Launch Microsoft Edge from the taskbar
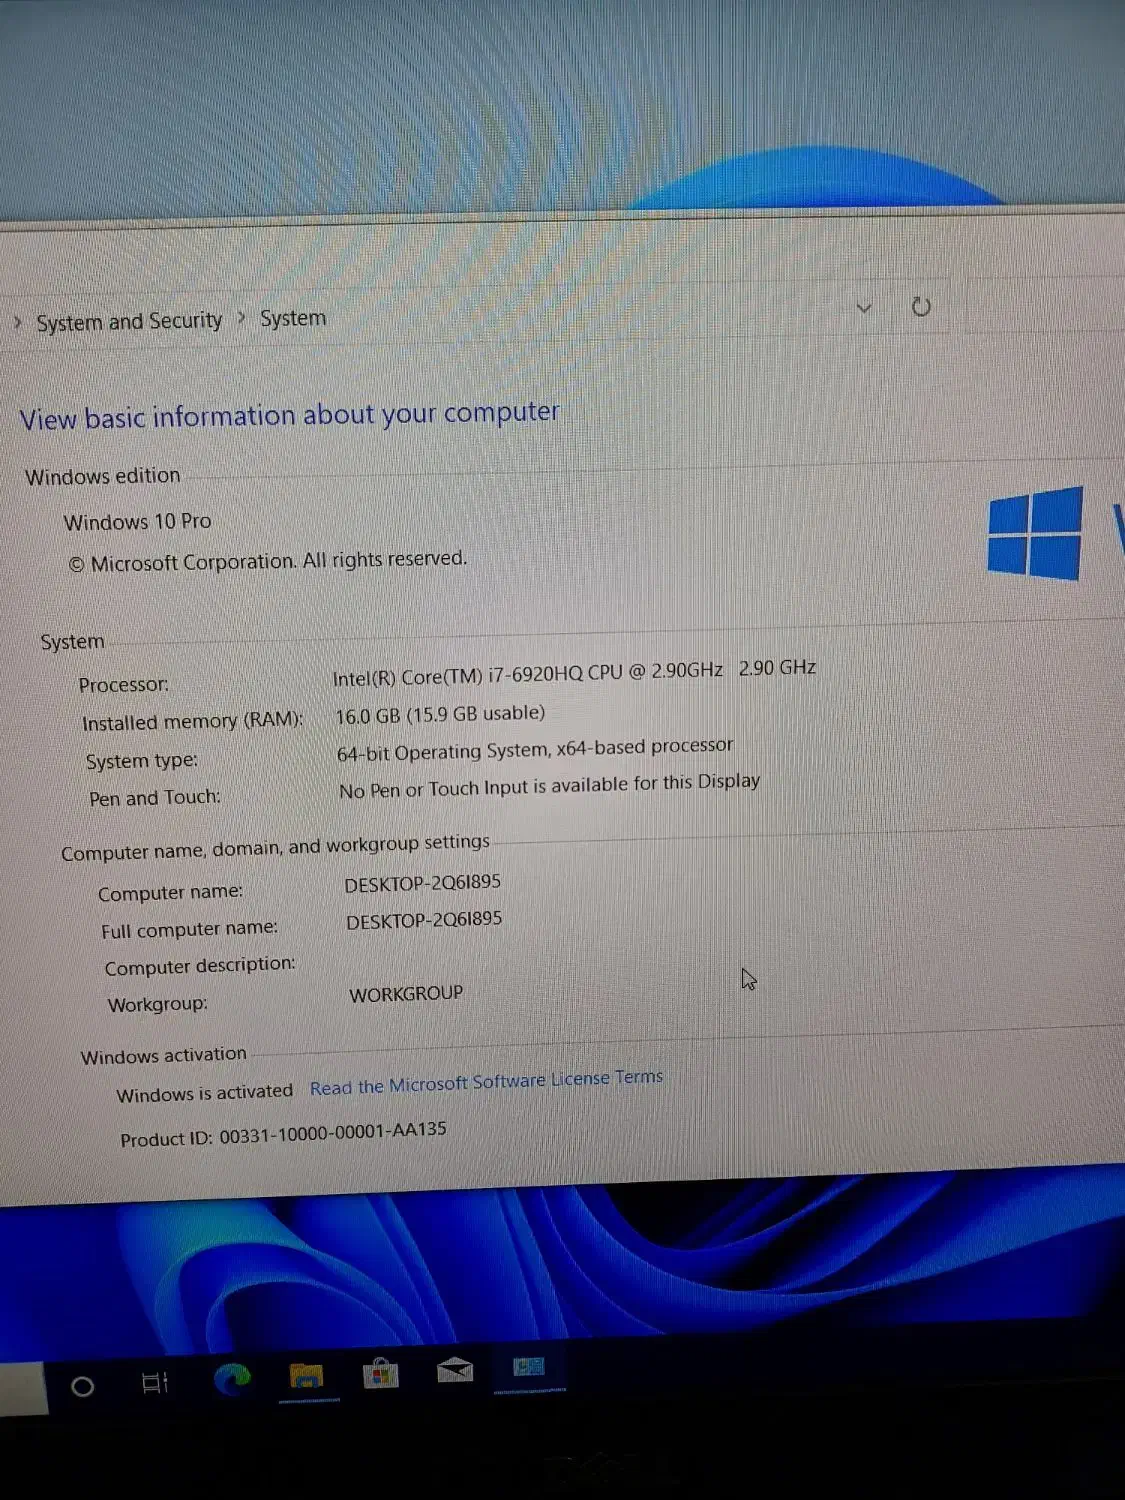1125x1500 pixels. point(232,1380)
